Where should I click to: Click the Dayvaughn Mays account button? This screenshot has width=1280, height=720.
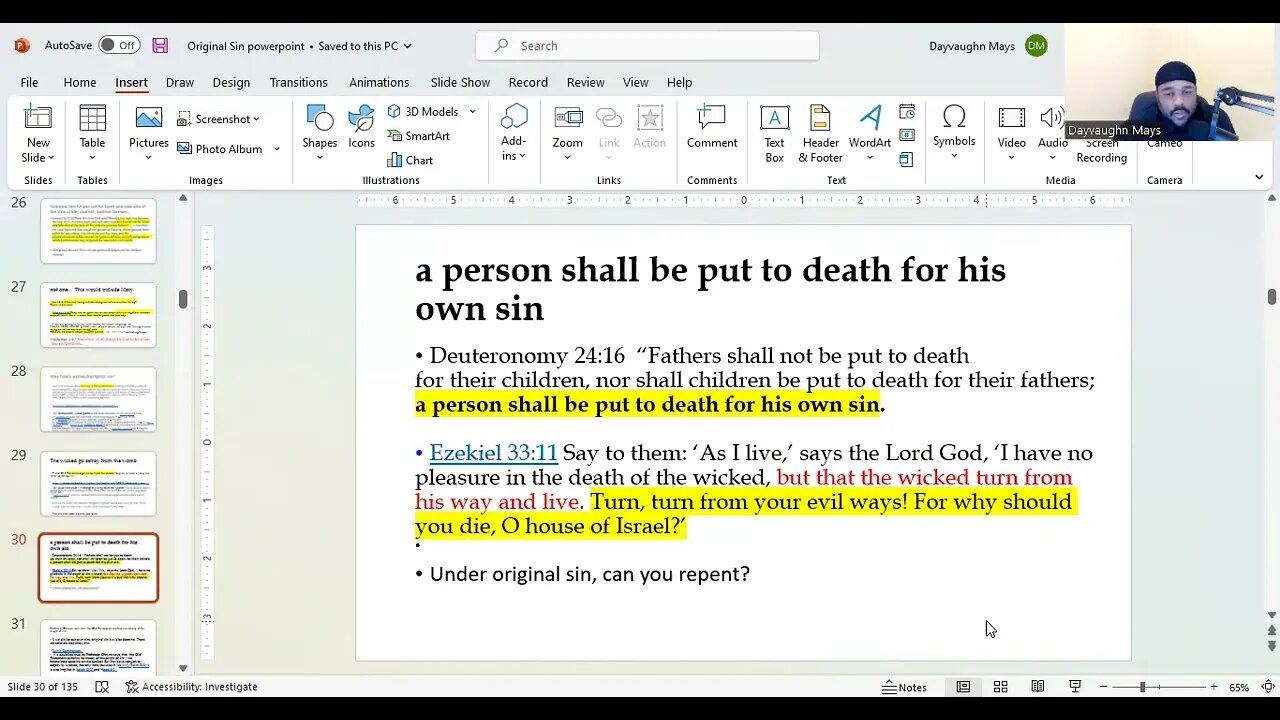coord(988,46)
